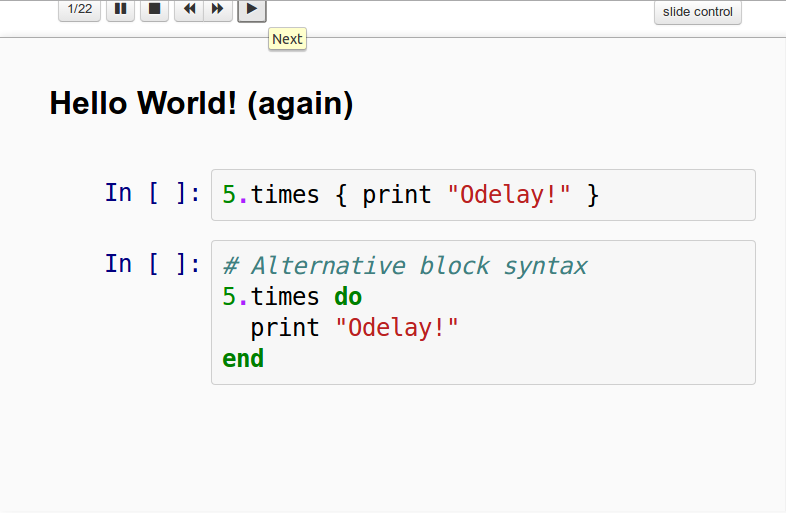Pause the slideshow playback

(x=120, y=9)
